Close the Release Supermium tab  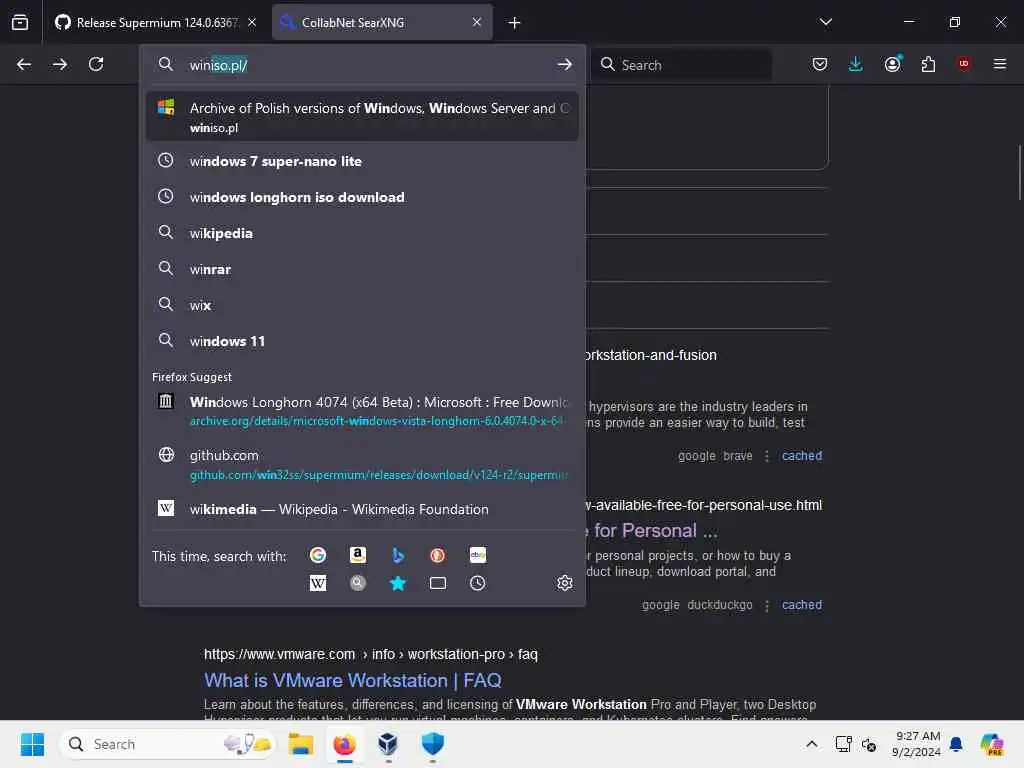[252, 22]
